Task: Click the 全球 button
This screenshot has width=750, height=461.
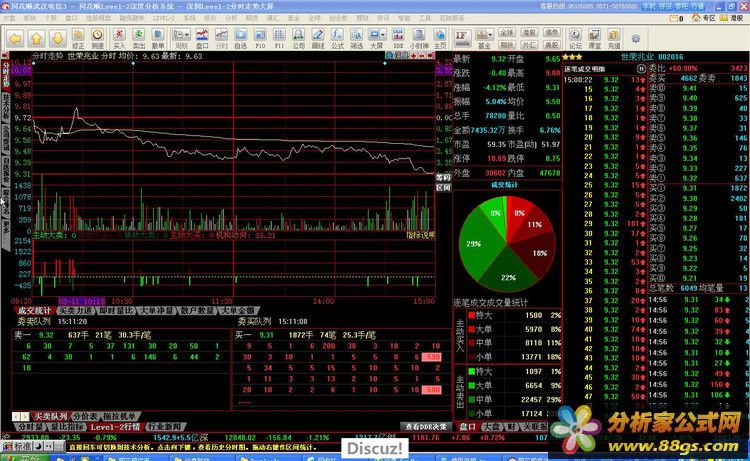Action: point(506,33)
